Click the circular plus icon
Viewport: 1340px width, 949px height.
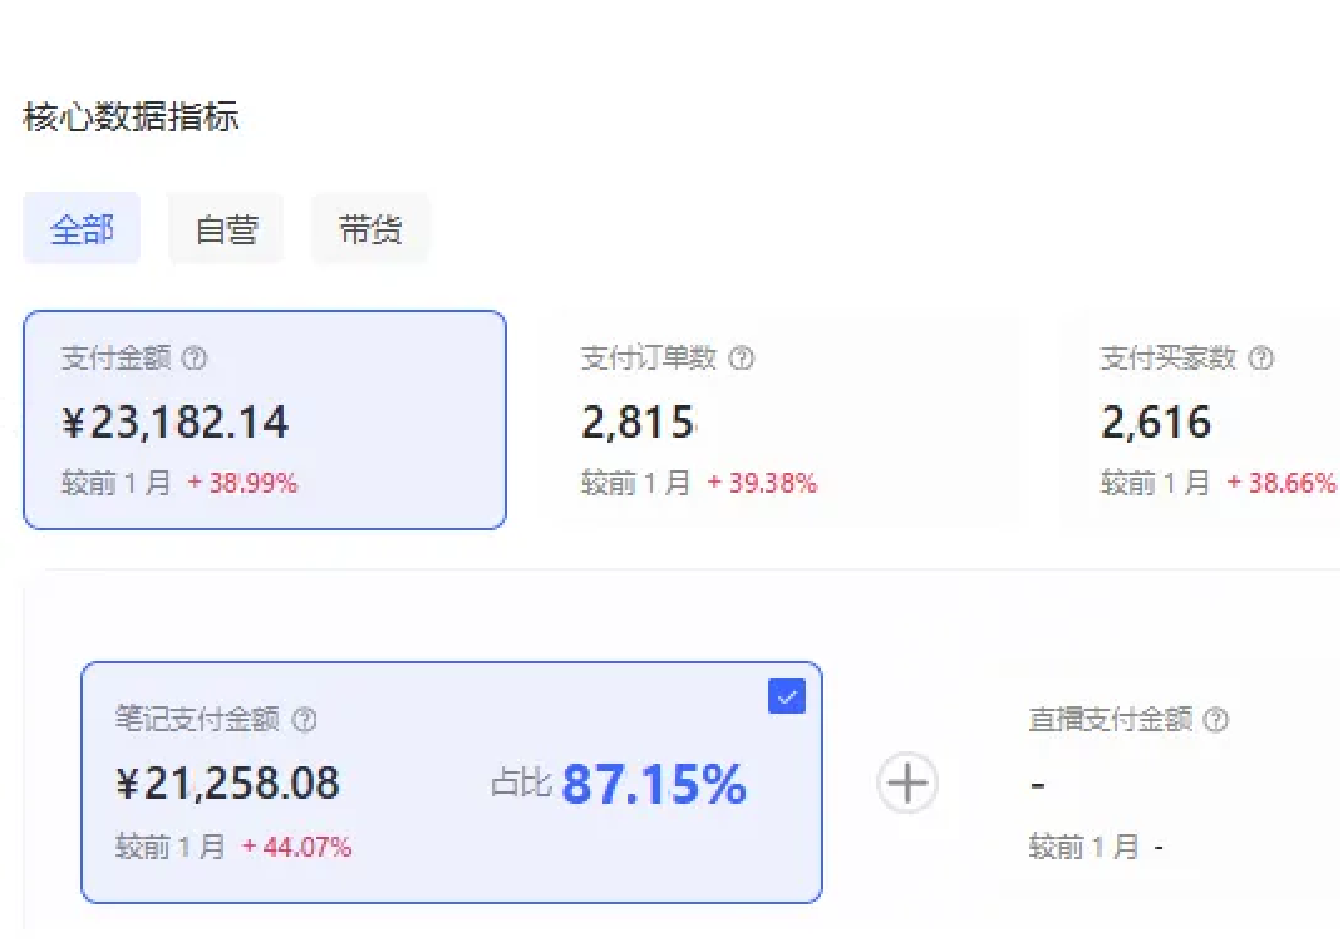tap(908, 783)
